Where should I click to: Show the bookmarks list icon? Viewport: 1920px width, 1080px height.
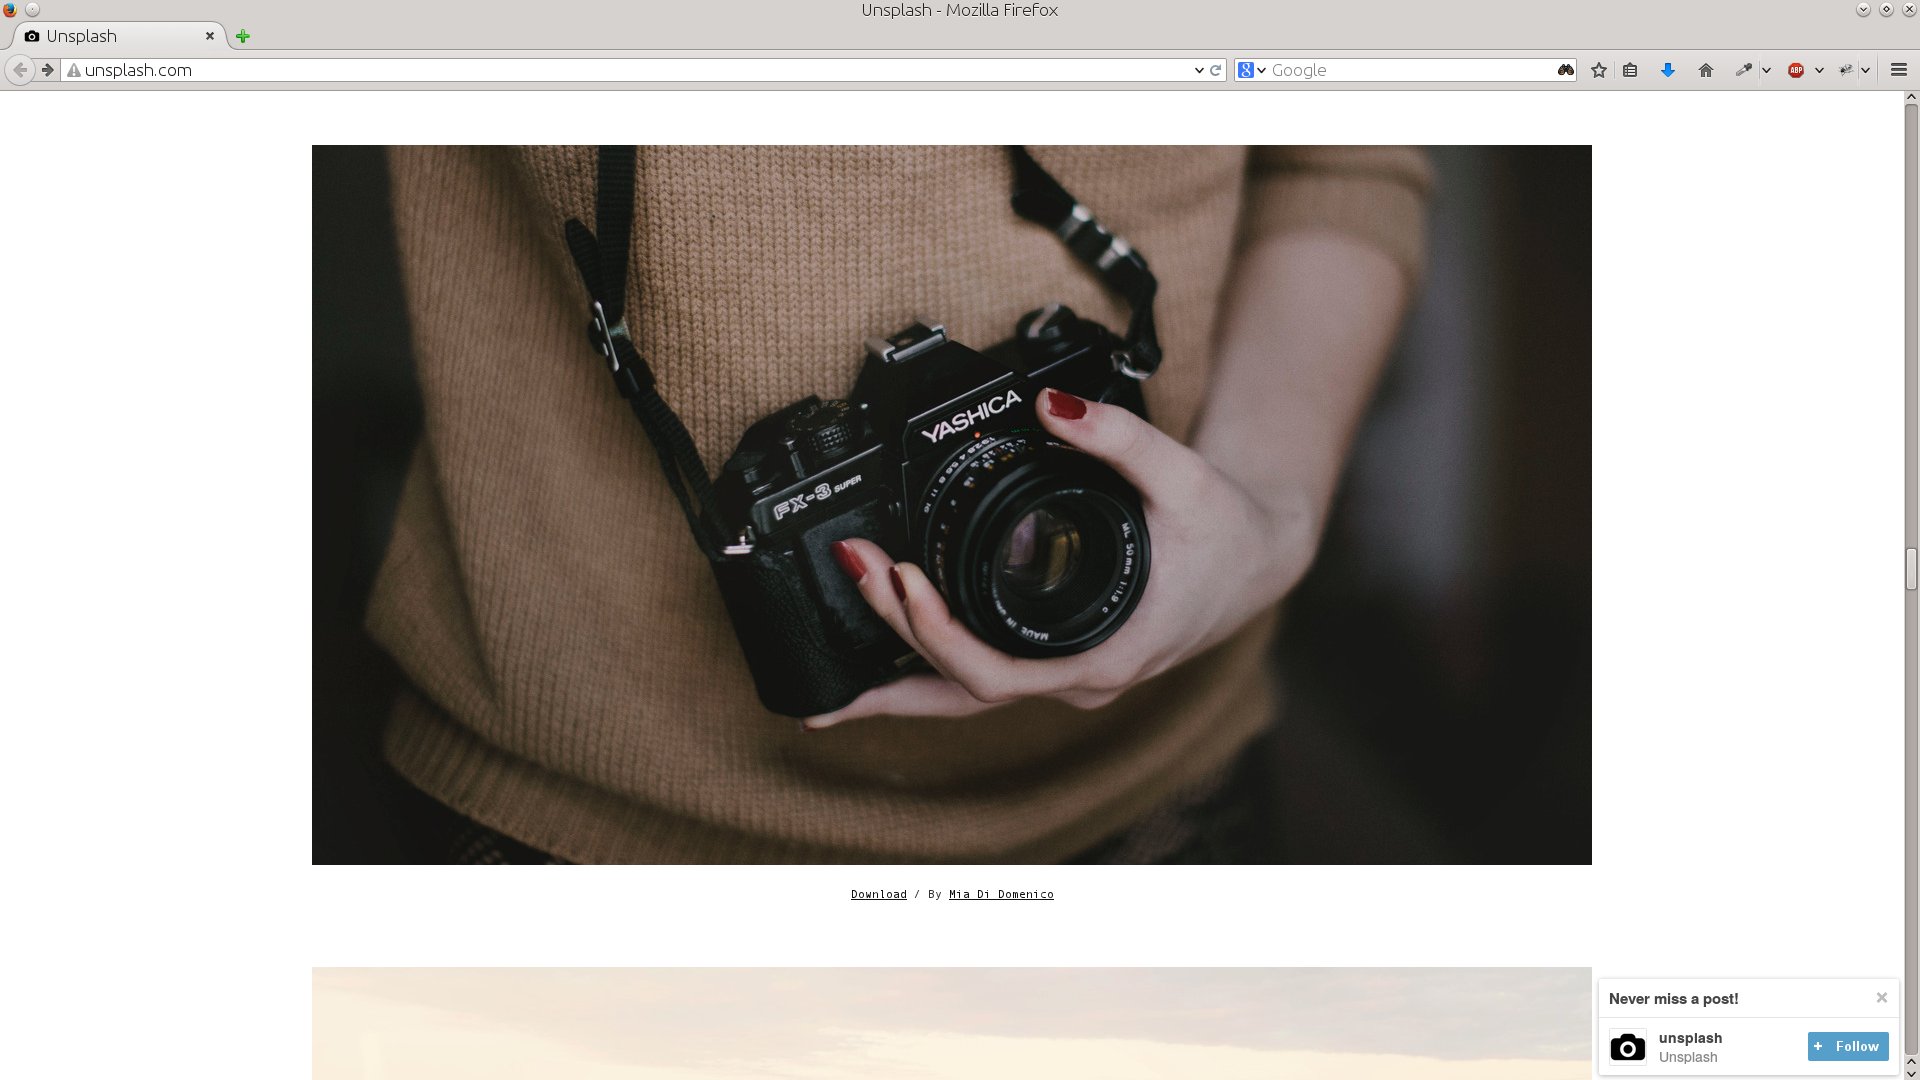[1630, 70]
